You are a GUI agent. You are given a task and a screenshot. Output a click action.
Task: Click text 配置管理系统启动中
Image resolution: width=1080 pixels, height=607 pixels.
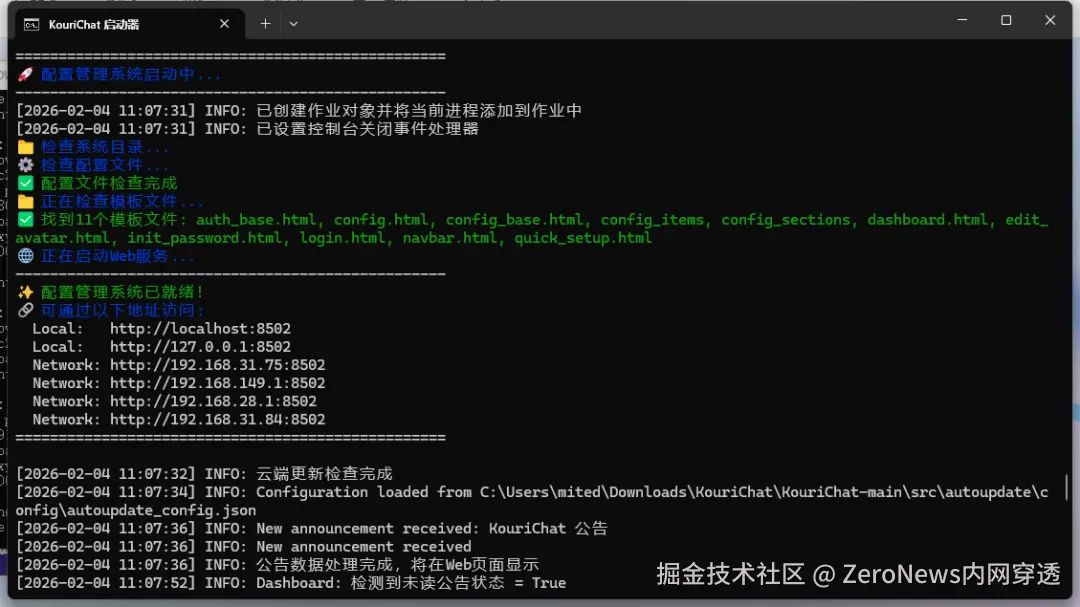point(118,74)
